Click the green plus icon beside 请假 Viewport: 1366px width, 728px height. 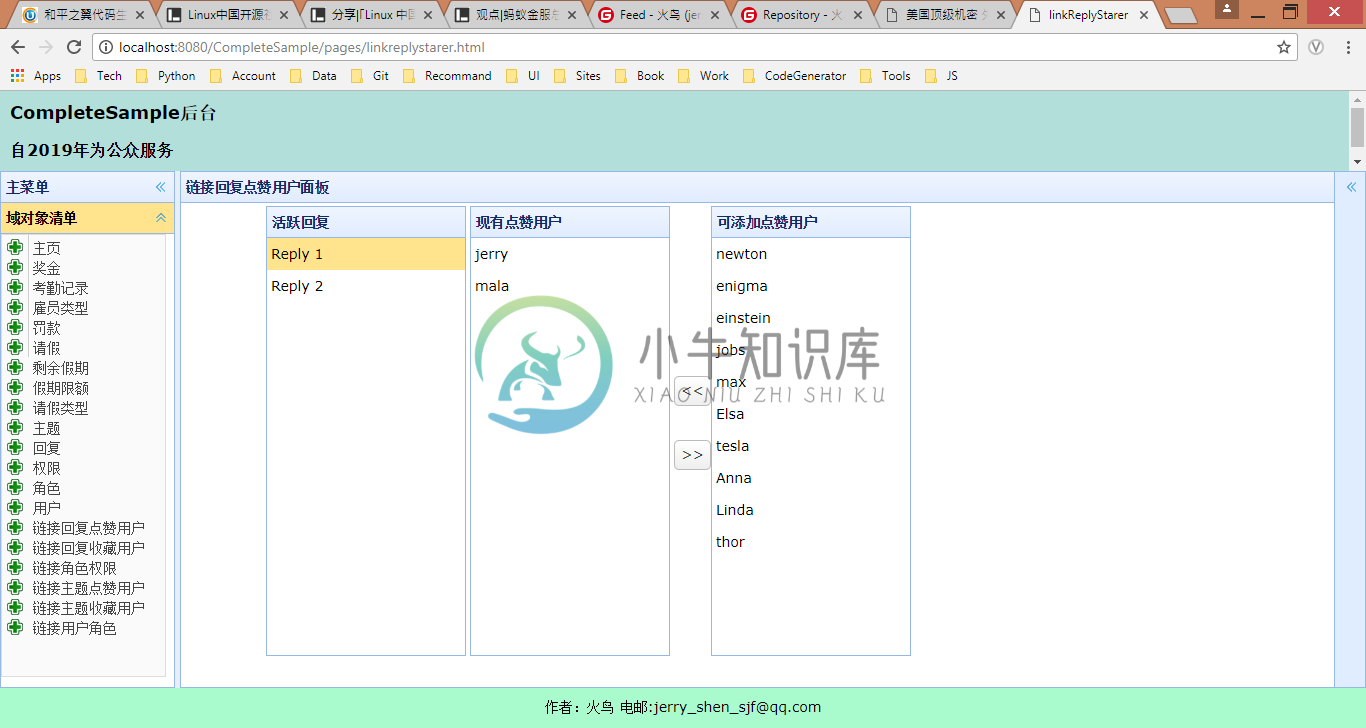[15, 347]
